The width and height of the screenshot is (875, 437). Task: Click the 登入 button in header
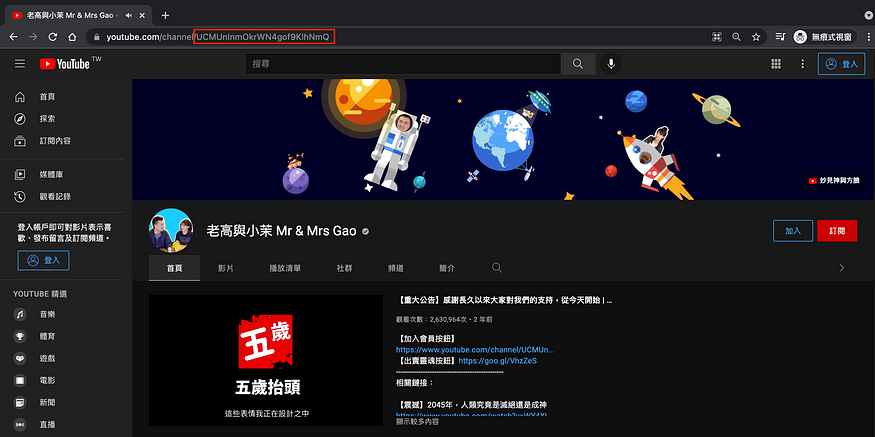(842, 64)
